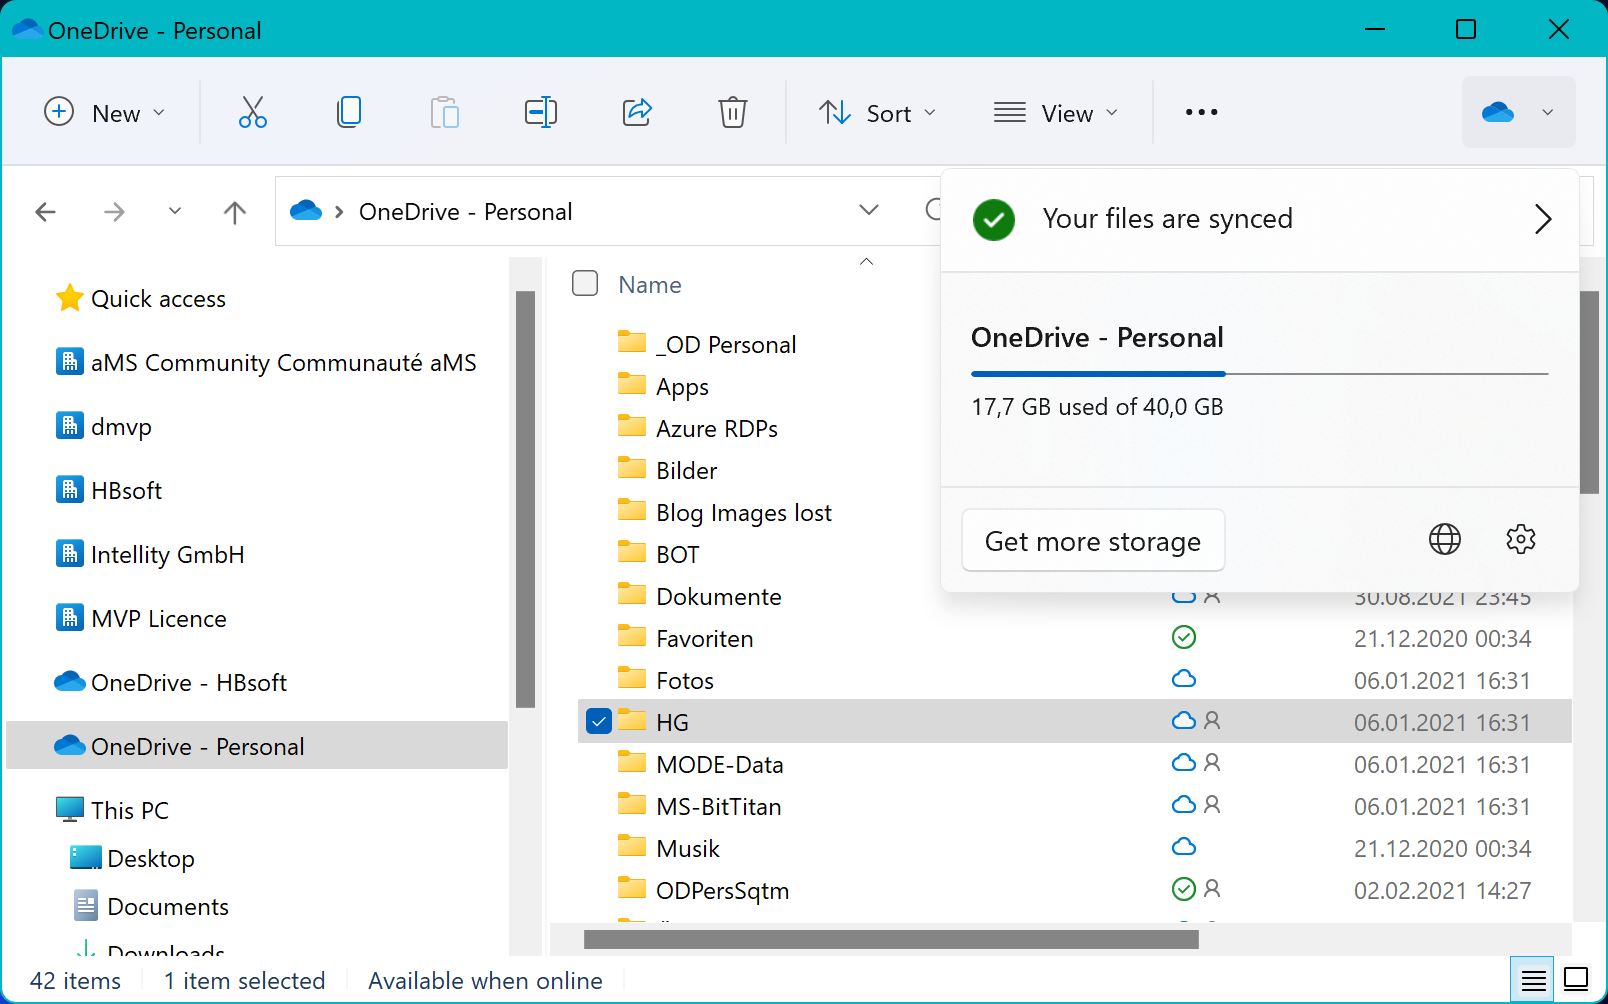Copy the selected folder using the toolbar
Image resolution: width=1608 pixels, height=1004 pixels.
pos(348,112)
